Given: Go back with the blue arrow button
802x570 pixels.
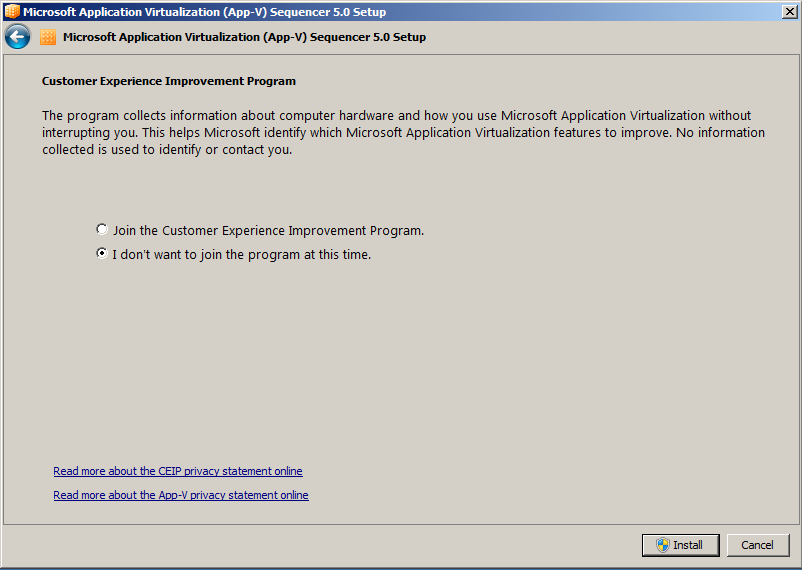Looking at the screenshot, I should (x=17, y=37).
